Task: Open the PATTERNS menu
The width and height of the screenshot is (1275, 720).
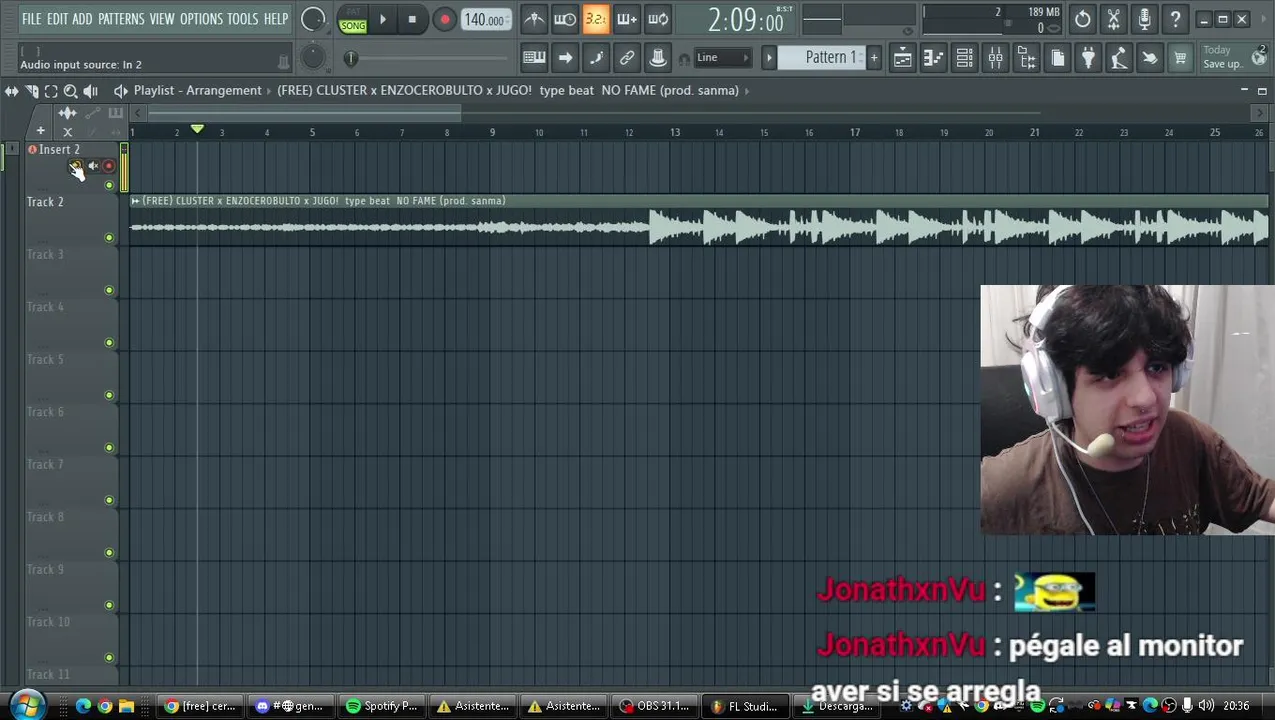Action: pyautogui.click(x=121, y=19)
